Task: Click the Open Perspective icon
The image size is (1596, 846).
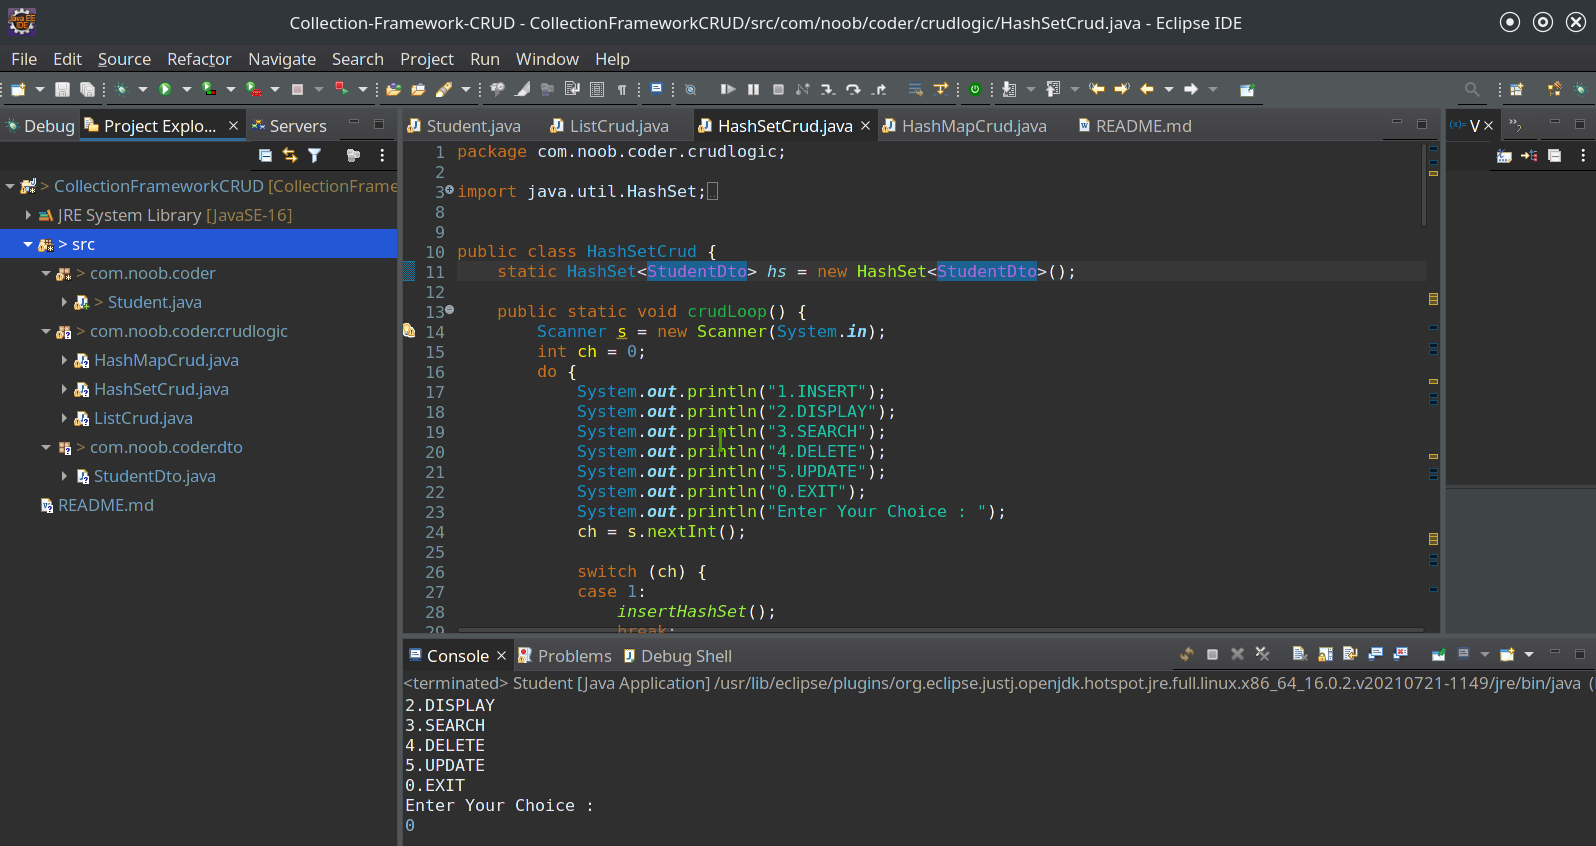Action: pyautogui.click(x=1516, y=90)
